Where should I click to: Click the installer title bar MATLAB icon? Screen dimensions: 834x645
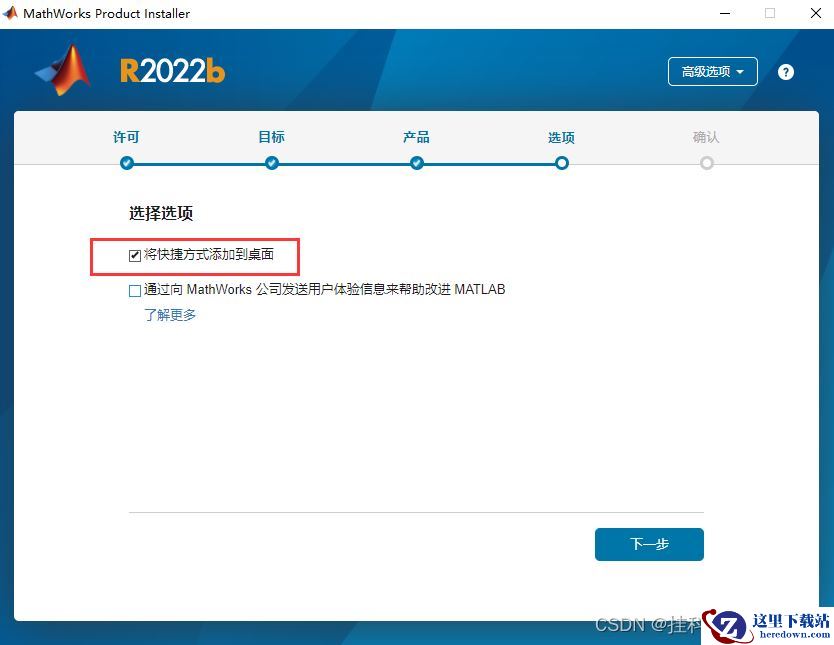click(x=10, y=13)
